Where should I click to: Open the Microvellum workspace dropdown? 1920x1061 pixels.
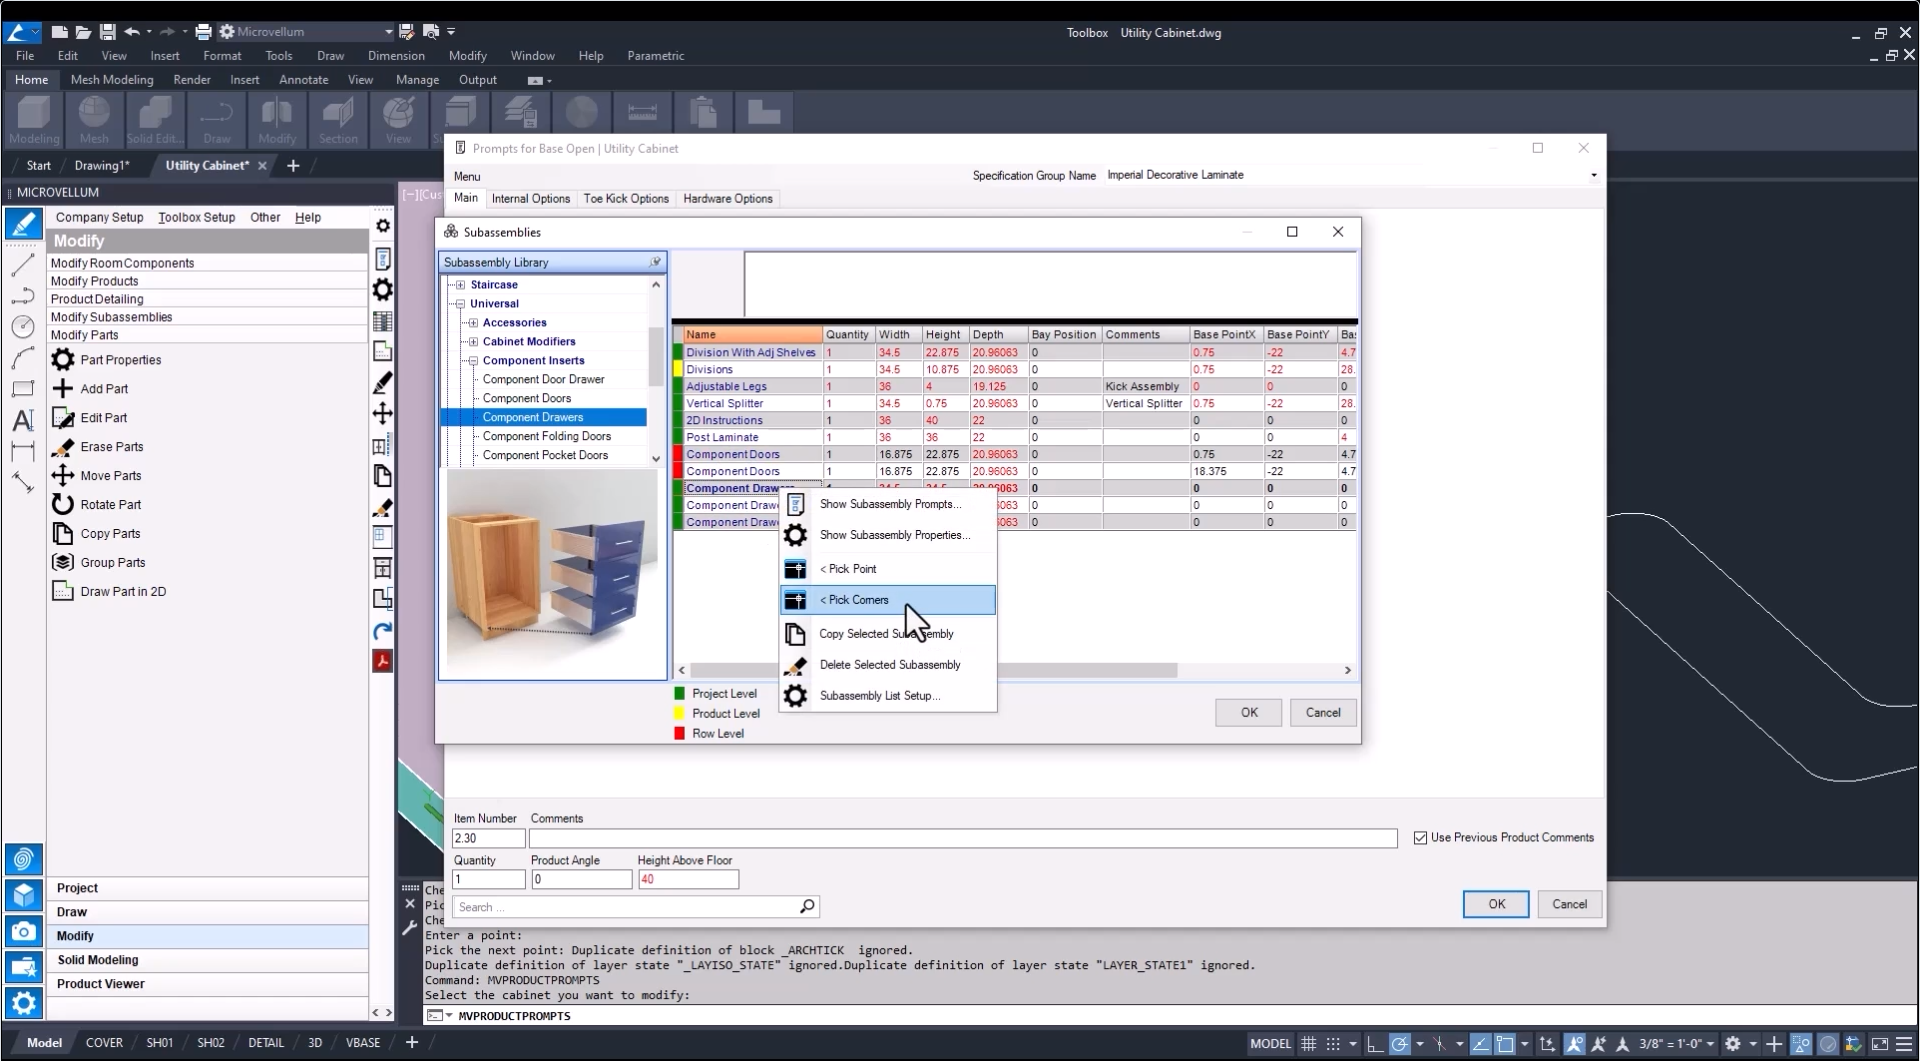click(x=388, y=32)
